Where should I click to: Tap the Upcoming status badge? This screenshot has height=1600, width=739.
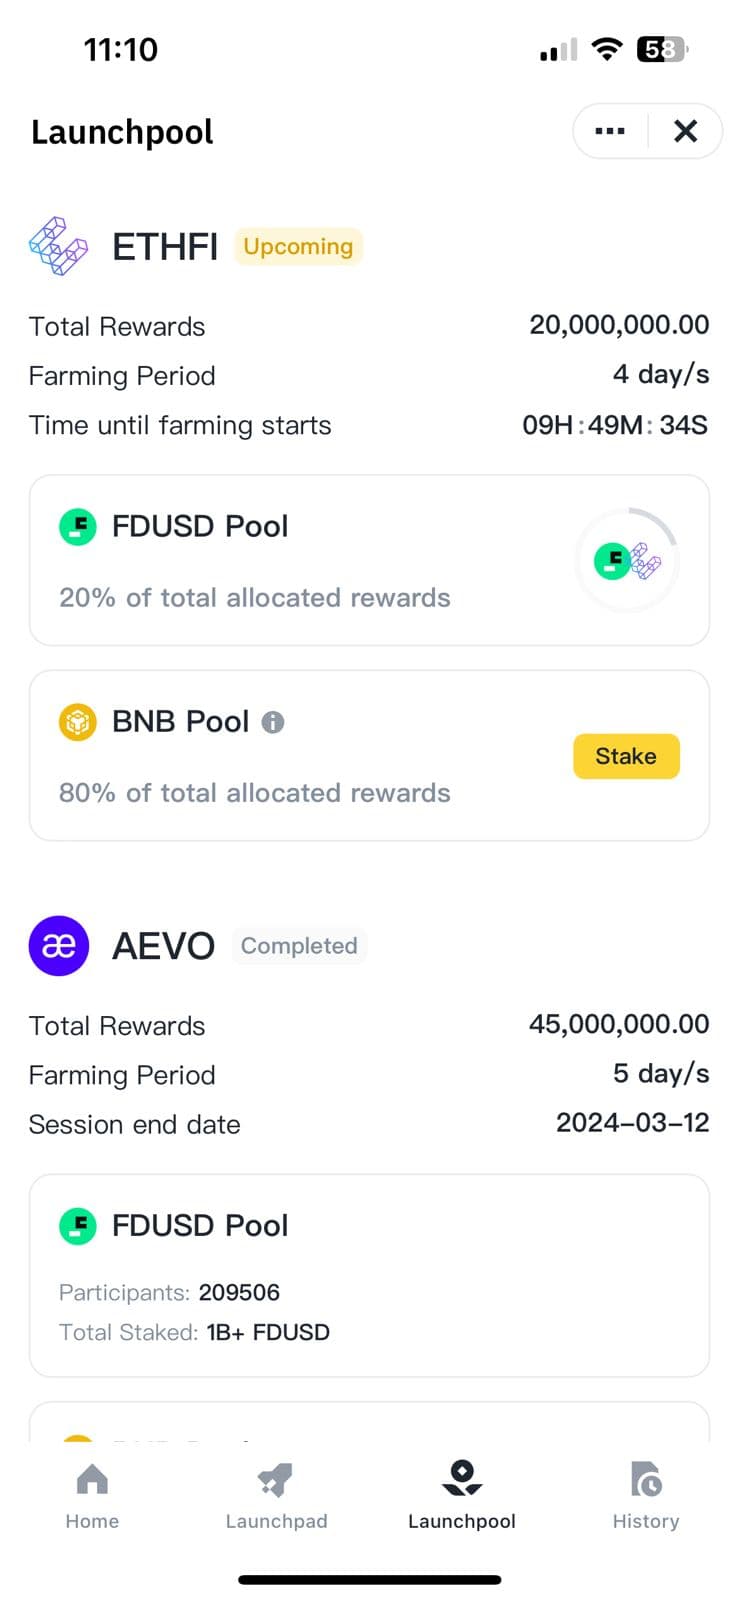(298, 246)
